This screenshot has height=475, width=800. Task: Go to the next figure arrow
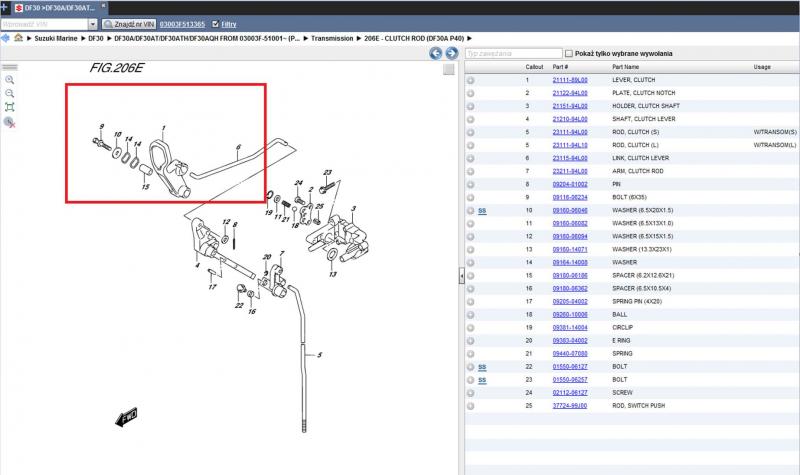tap(450, 53)
